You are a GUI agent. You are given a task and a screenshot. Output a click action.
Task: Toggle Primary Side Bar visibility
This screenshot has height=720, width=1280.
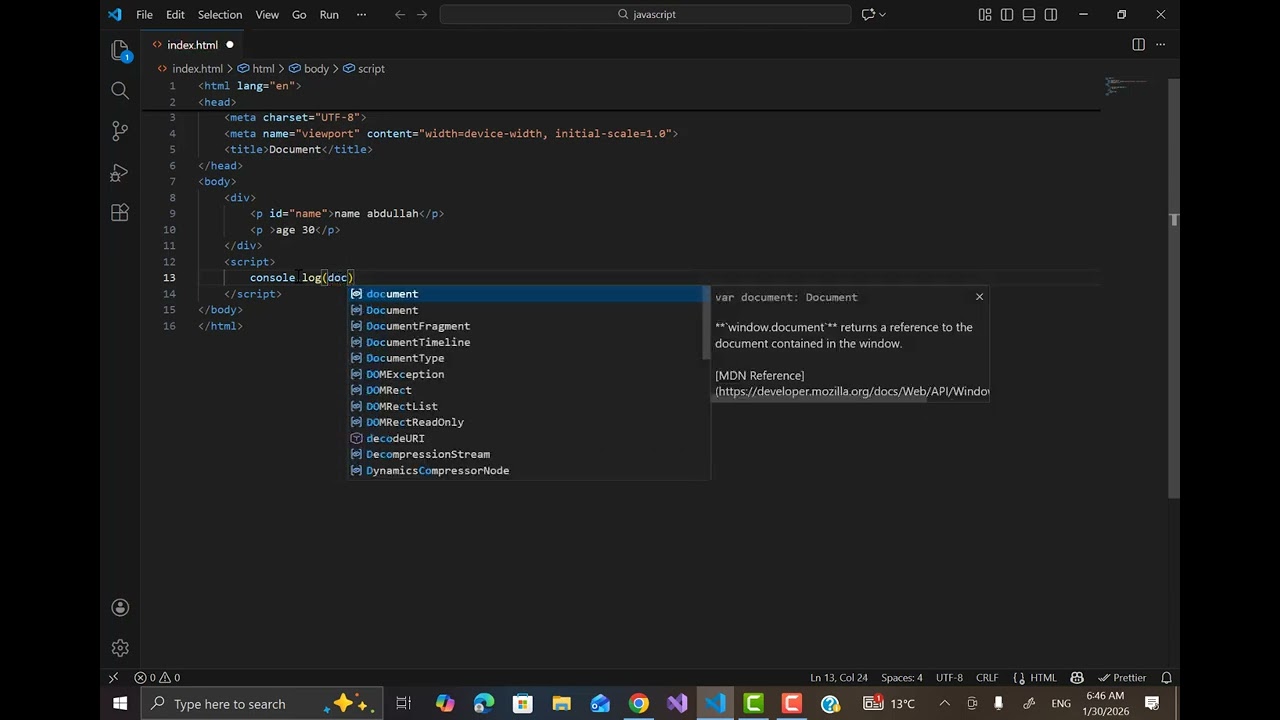tap(1007, 14)
